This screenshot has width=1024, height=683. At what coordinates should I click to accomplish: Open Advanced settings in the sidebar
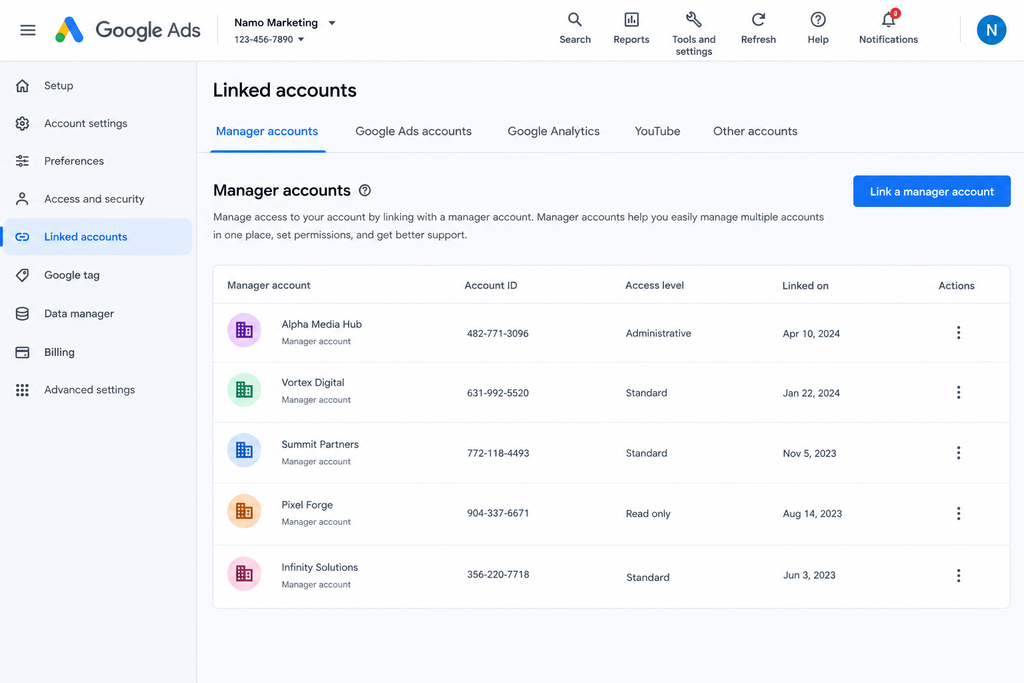[89, 390]
